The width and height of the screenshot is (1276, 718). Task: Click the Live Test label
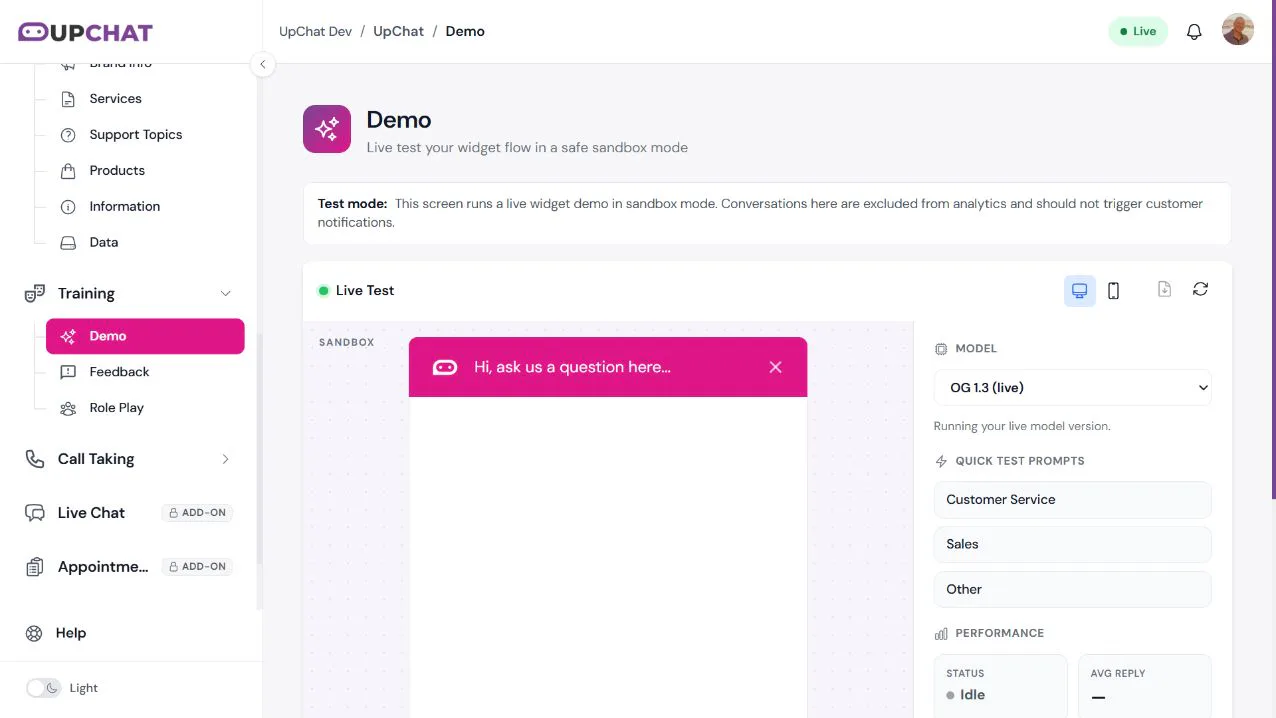[365, 291]
